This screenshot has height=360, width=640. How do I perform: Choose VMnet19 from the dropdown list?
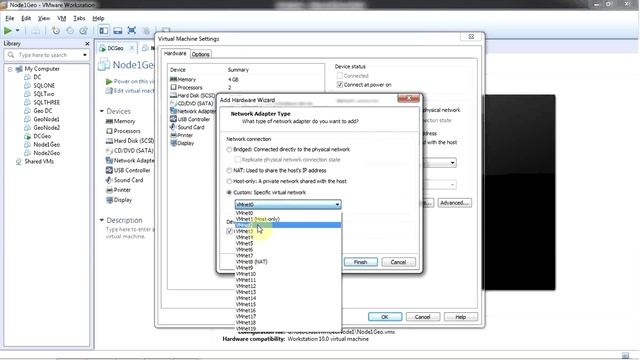(288, 329)
